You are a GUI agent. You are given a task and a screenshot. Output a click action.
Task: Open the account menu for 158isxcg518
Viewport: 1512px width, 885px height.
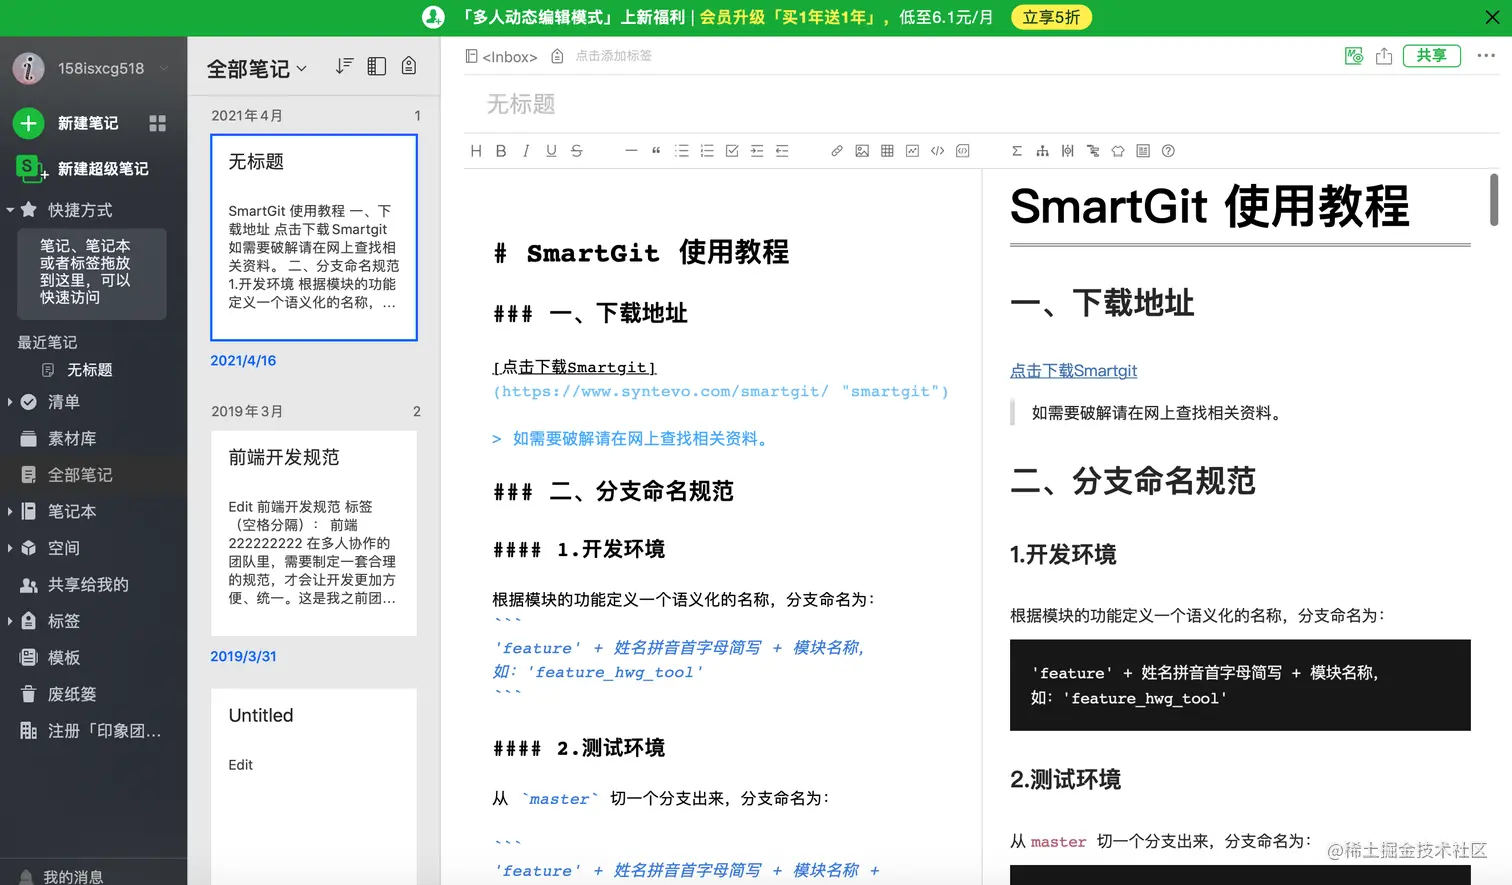(92, 68)
